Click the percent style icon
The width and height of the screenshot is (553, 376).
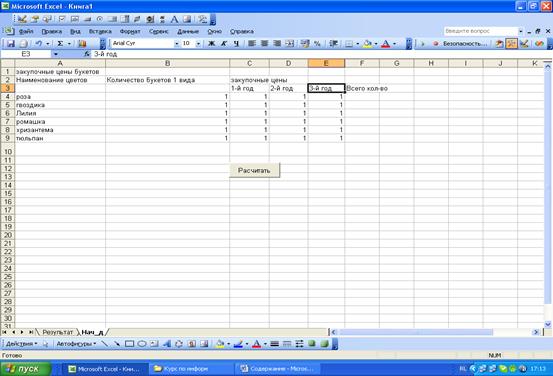[317, 44]
